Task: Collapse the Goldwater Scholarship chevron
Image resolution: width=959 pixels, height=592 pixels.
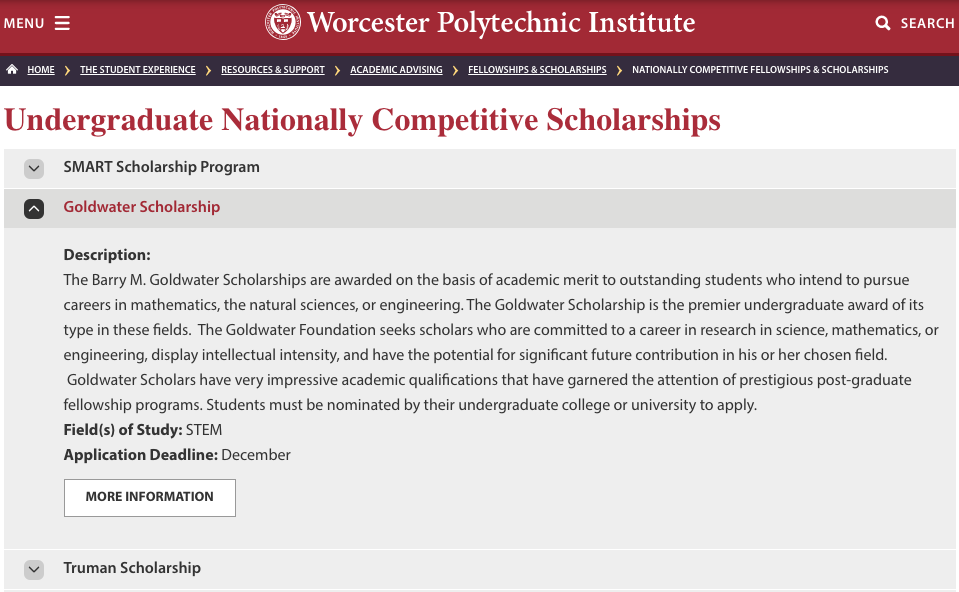Action: (34, 208)
